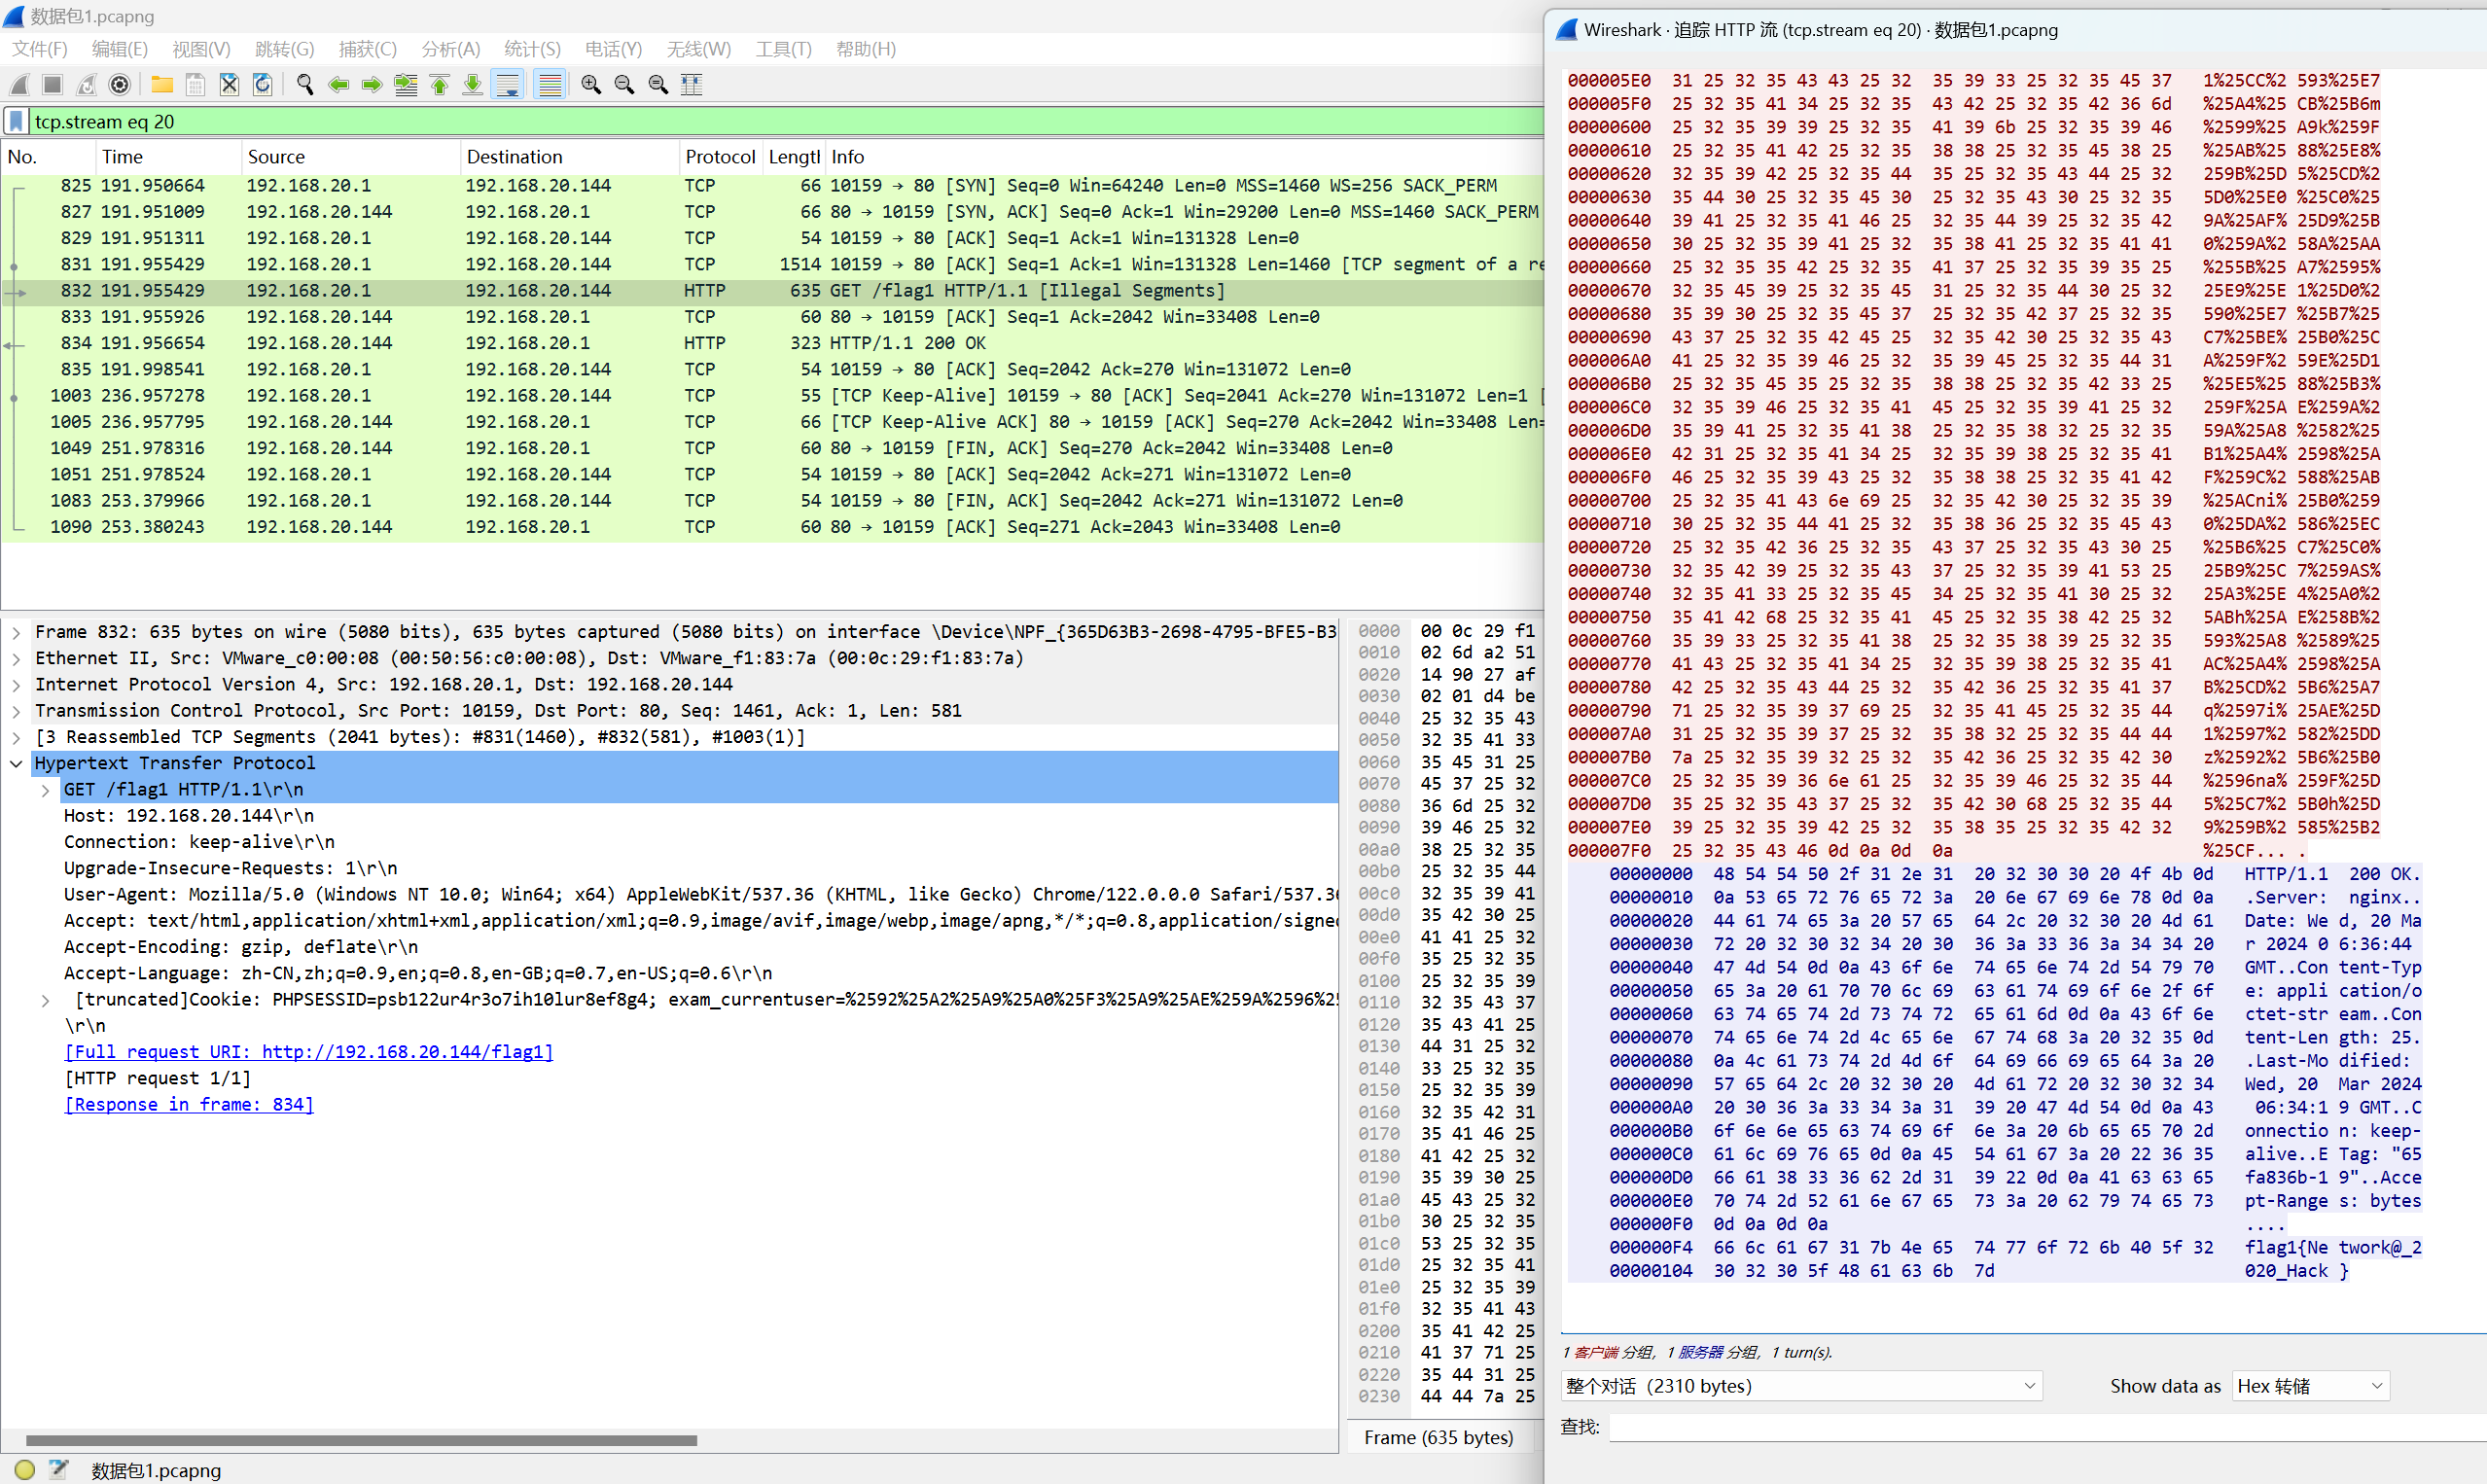
Task: Follow Response in frame 834 link
Action: (189, 1105)
